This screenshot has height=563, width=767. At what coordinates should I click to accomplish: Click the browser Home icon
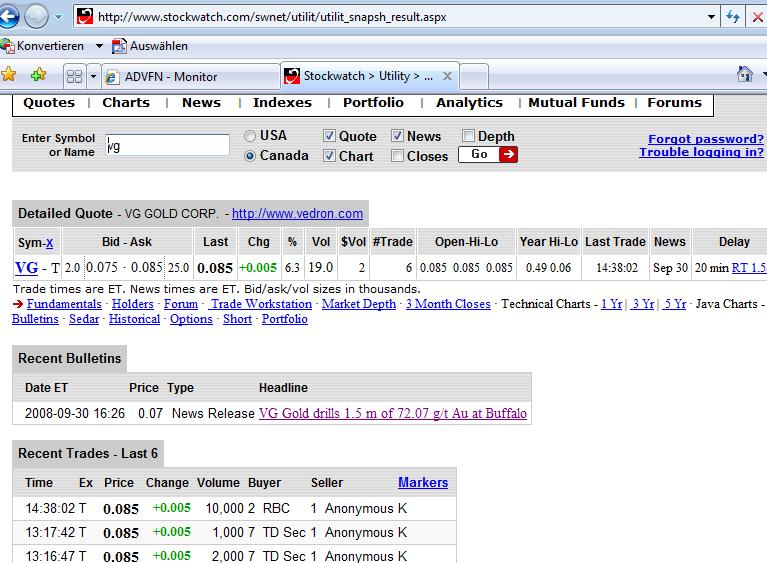point(744,75)
